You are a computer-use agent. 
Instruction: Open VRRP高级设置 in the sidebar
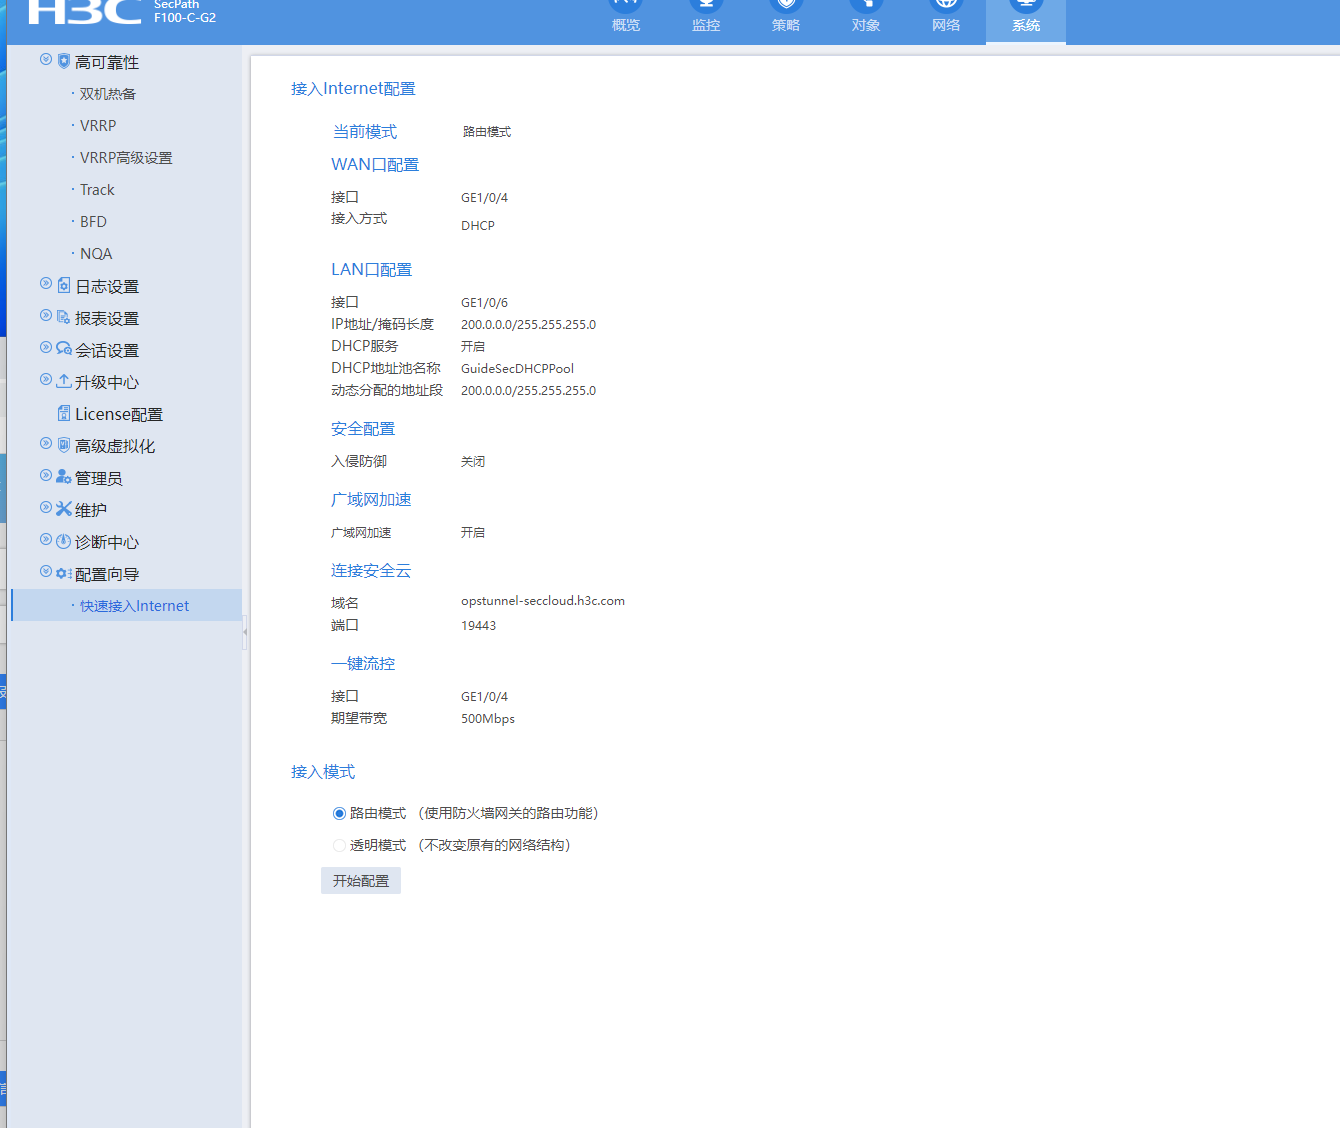pyautogui.click(x=126, y=158)
